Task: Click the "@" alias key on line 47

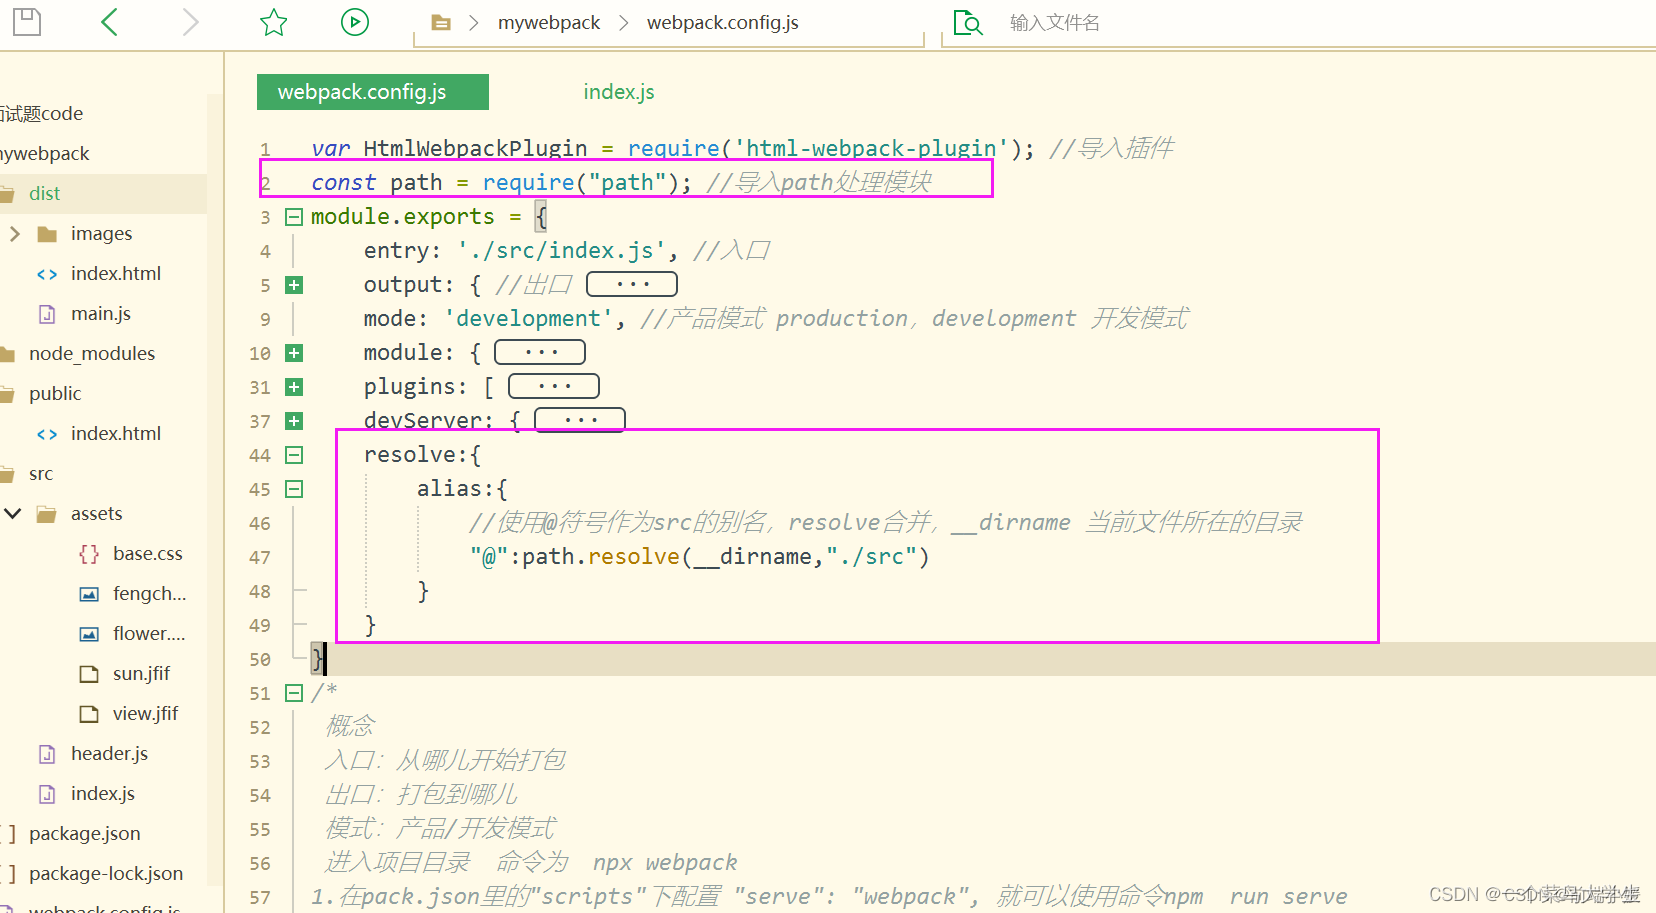Action: 489,557
